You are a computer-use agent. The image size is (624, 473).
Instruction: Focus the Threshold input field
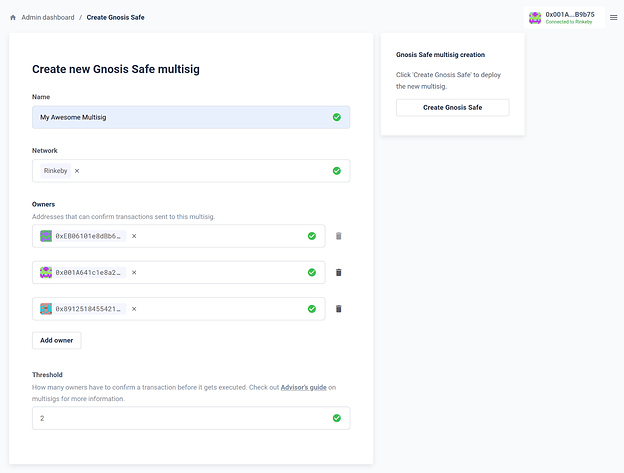point(180,418)
